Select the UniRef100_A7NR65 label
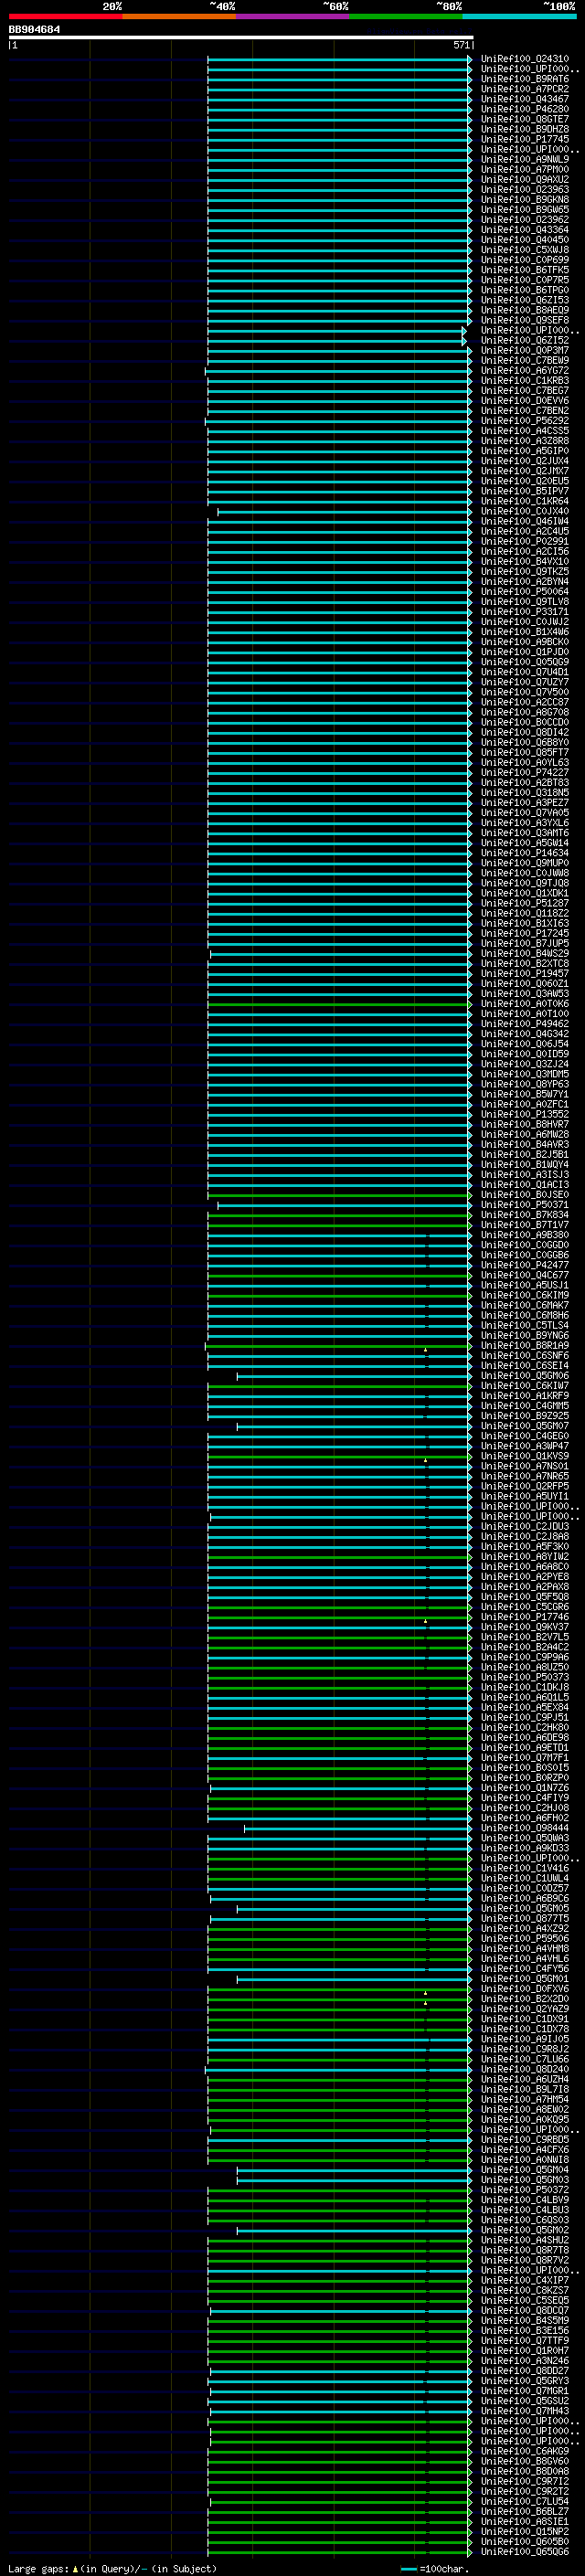585x2576 pixels. [x=524, y=1475]
